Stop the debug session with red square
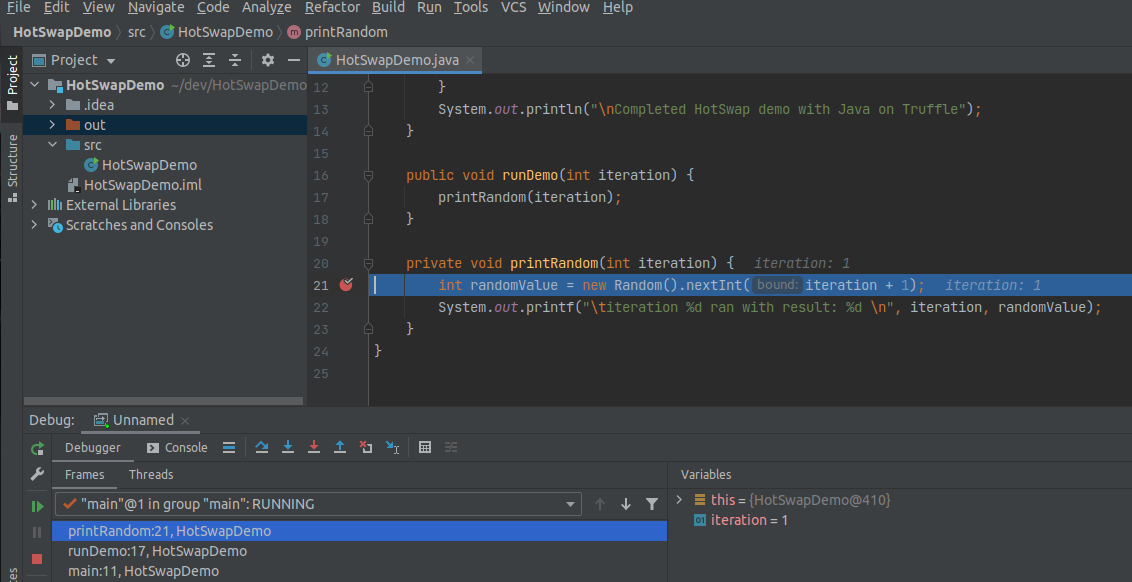Screen dimensions: 1132x582 click(x=37, y=559)
